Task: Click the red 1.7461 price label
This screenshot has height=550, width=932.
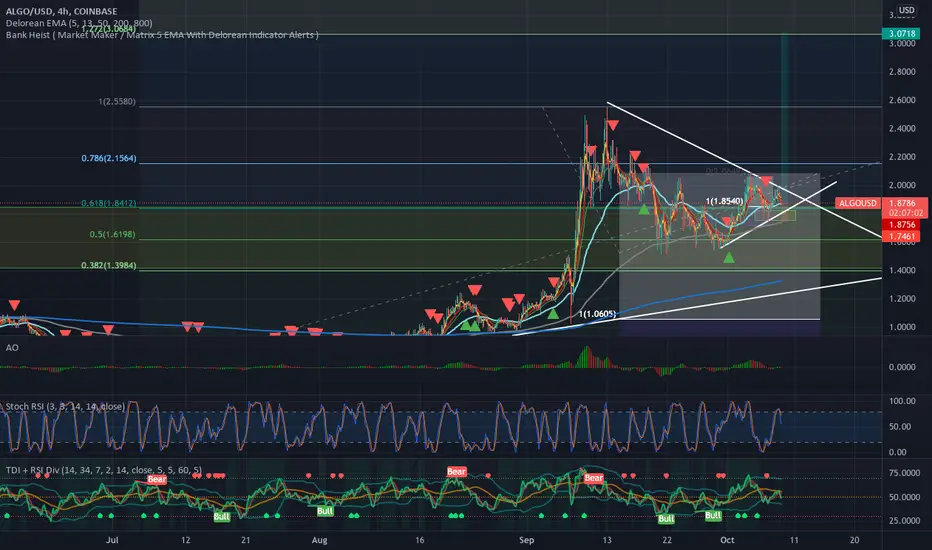Action: pos(902,237)
